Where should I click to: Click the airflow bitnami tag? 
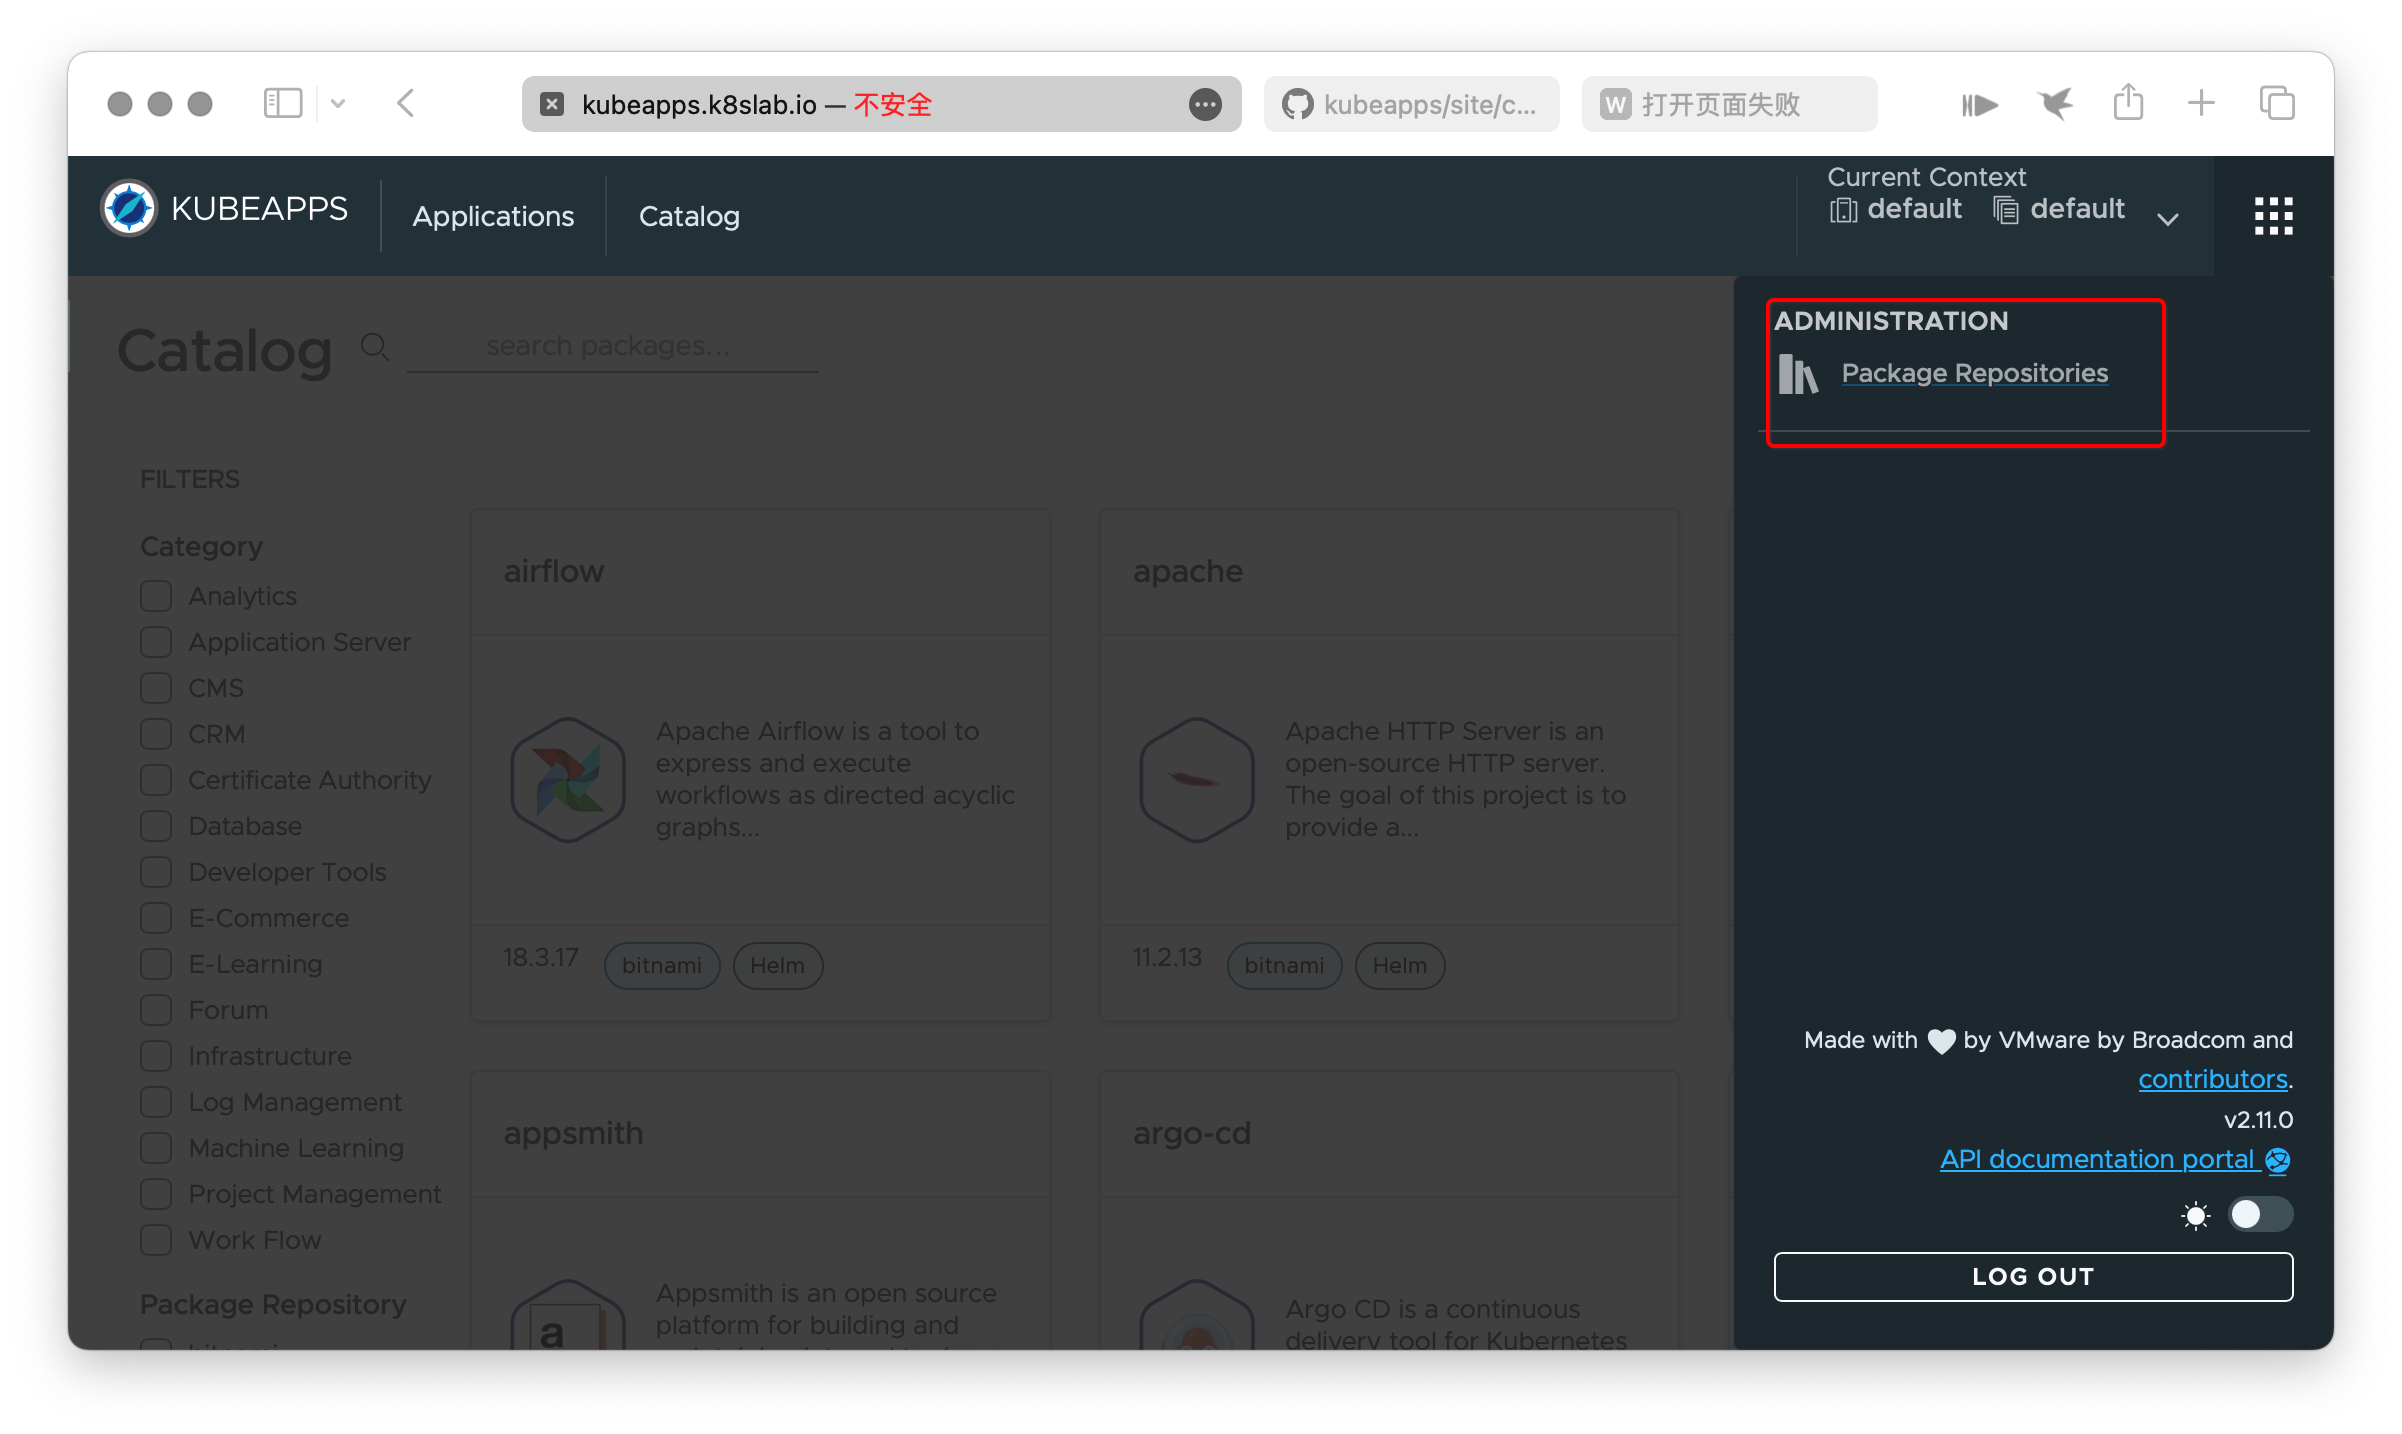(x=662, y=966)
